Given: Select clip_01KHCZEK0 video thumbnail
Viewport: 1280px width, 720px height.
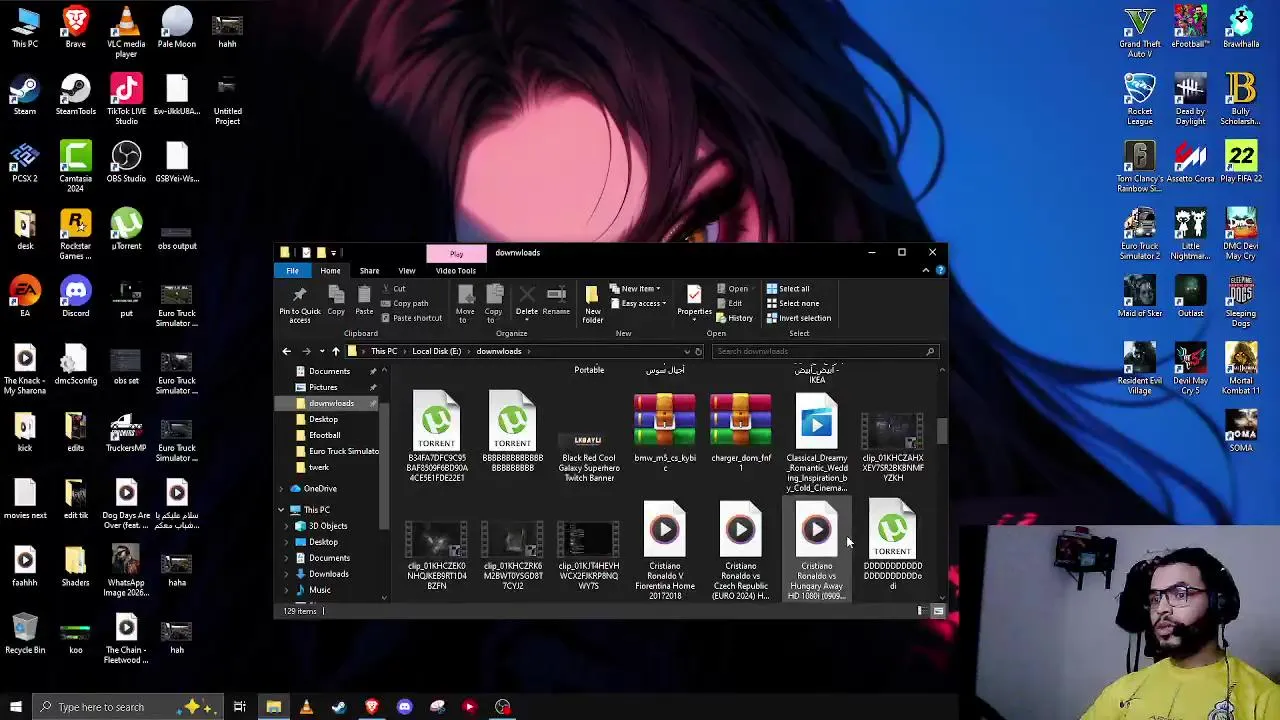Looking at the screenshot, I should tap(437, 553).
